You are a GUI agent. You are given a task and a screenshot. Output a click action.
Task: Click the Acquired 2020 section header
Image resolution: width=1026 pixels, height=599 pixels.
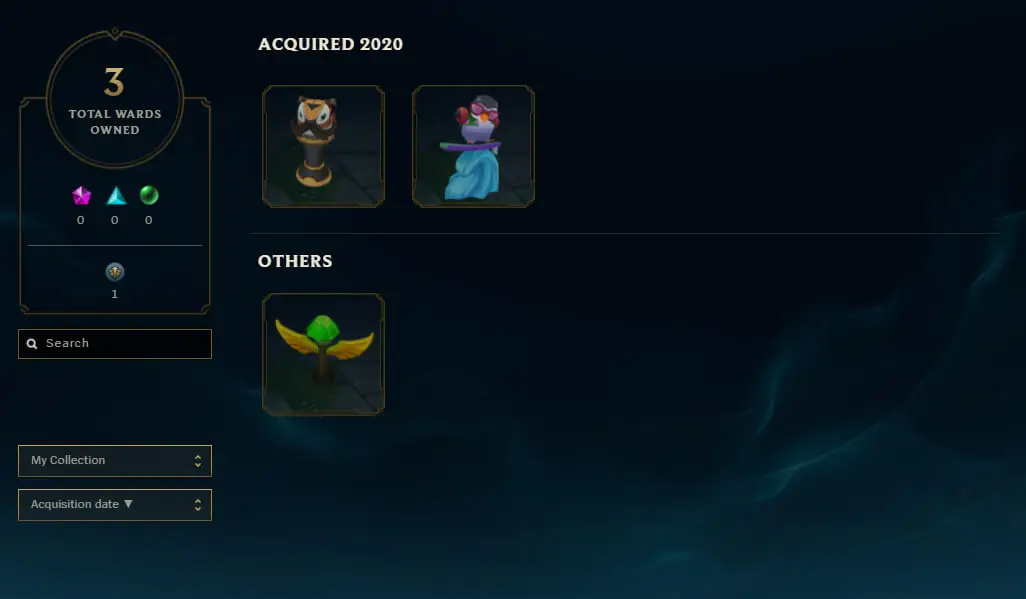tap(330, 44)
